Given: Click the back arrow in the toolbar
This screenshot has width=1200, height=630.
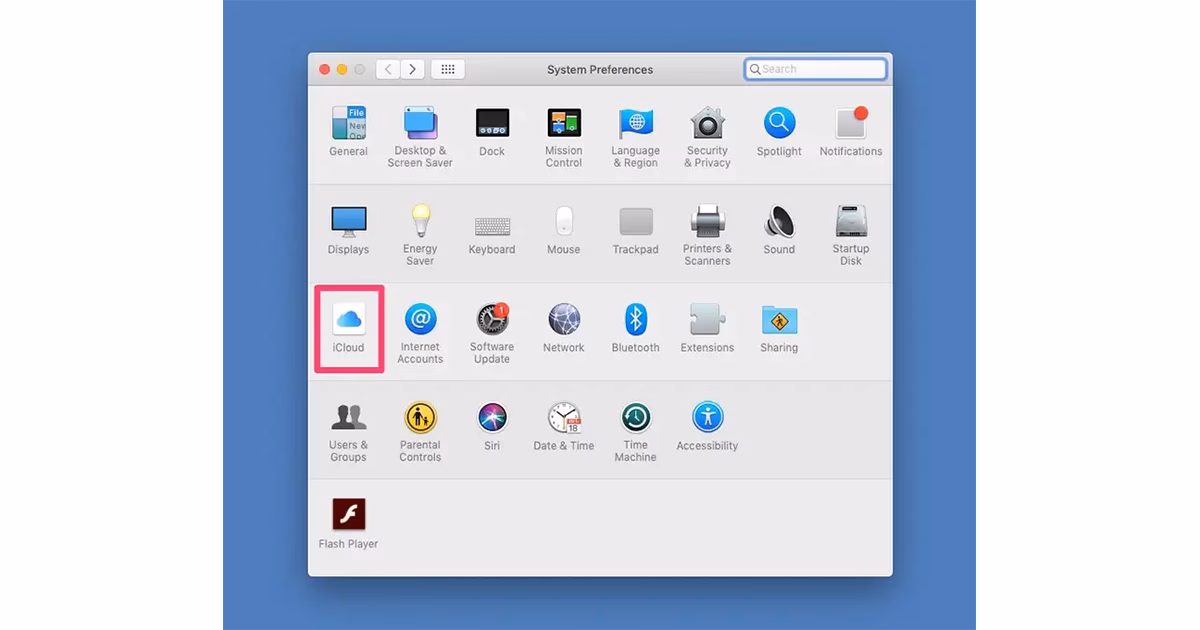Looking at the screenshot, I should (388, 69).
